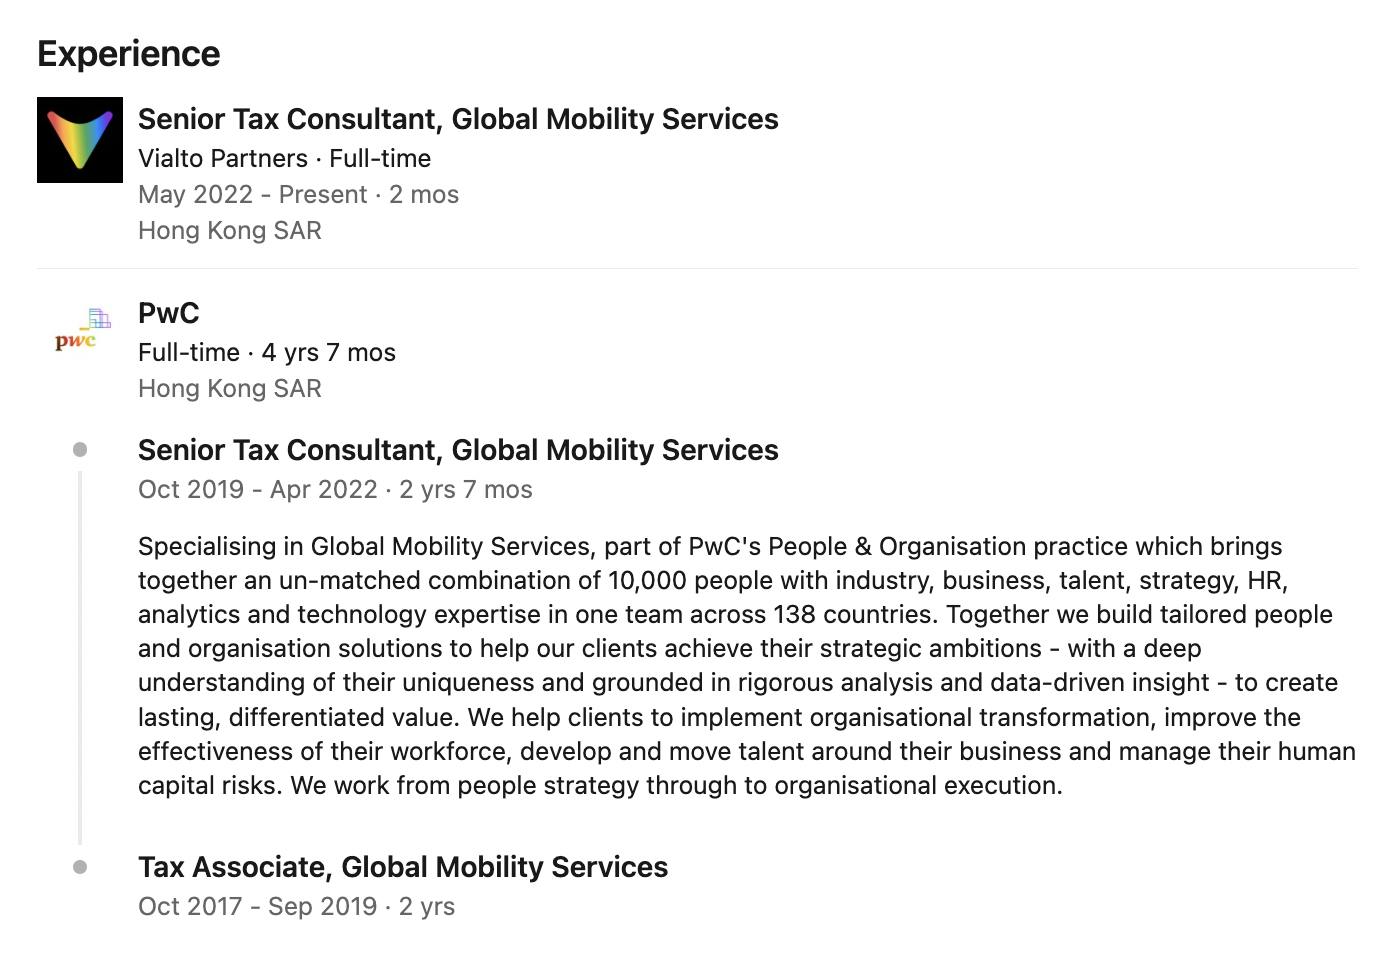Click the bullet beside PwC Senior Tax Consultant
Viewport: 1390px width, 964px height.
pos(80,450)
